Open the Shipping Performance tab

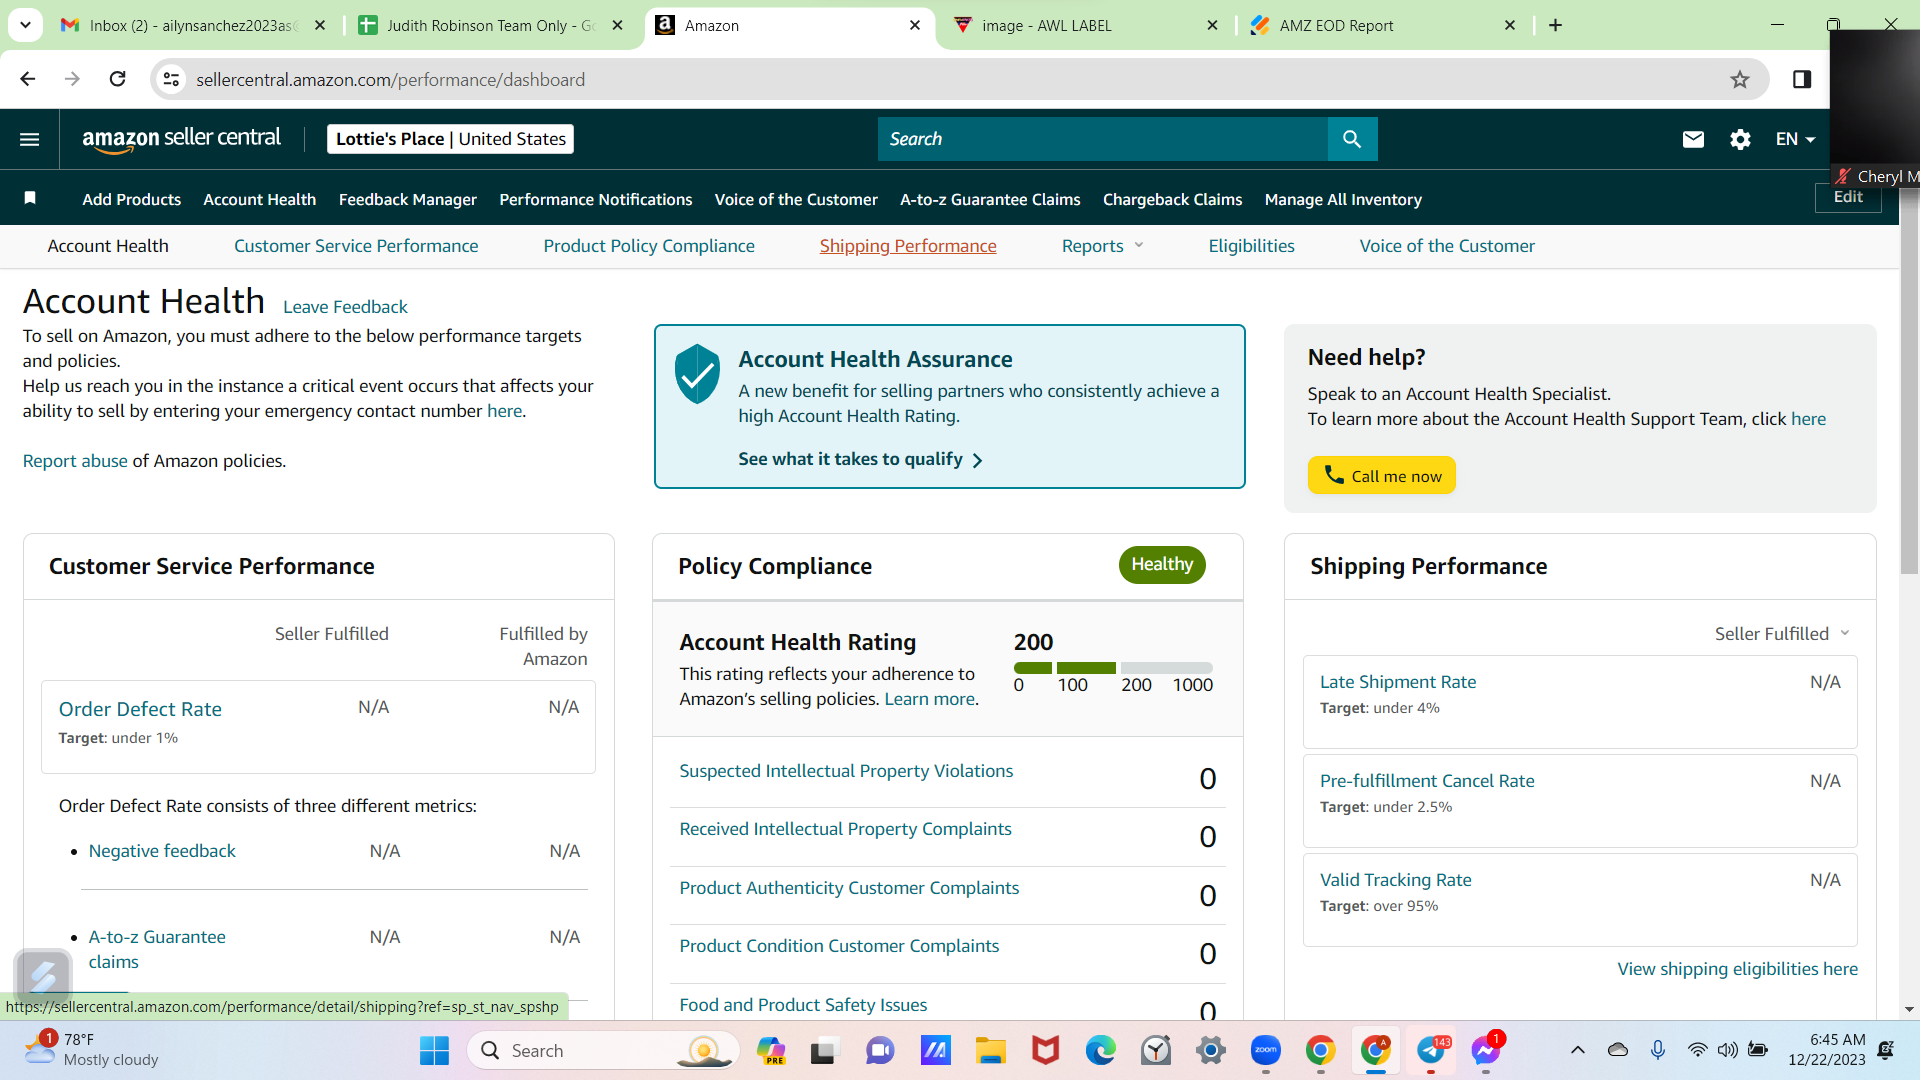click(908, 246)
